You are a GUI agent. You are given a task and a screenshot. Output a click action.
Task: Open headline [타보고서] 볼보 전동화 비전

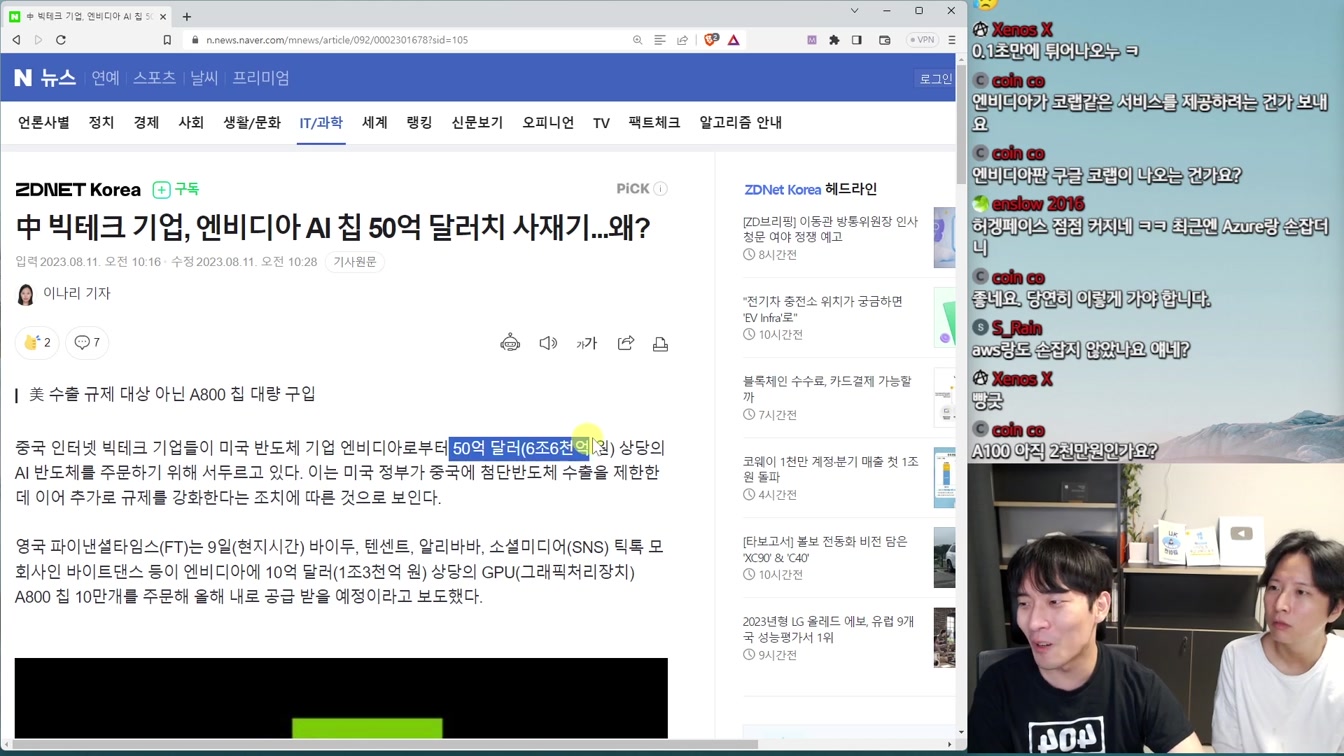pyautogui.click(x=825, y=549)
